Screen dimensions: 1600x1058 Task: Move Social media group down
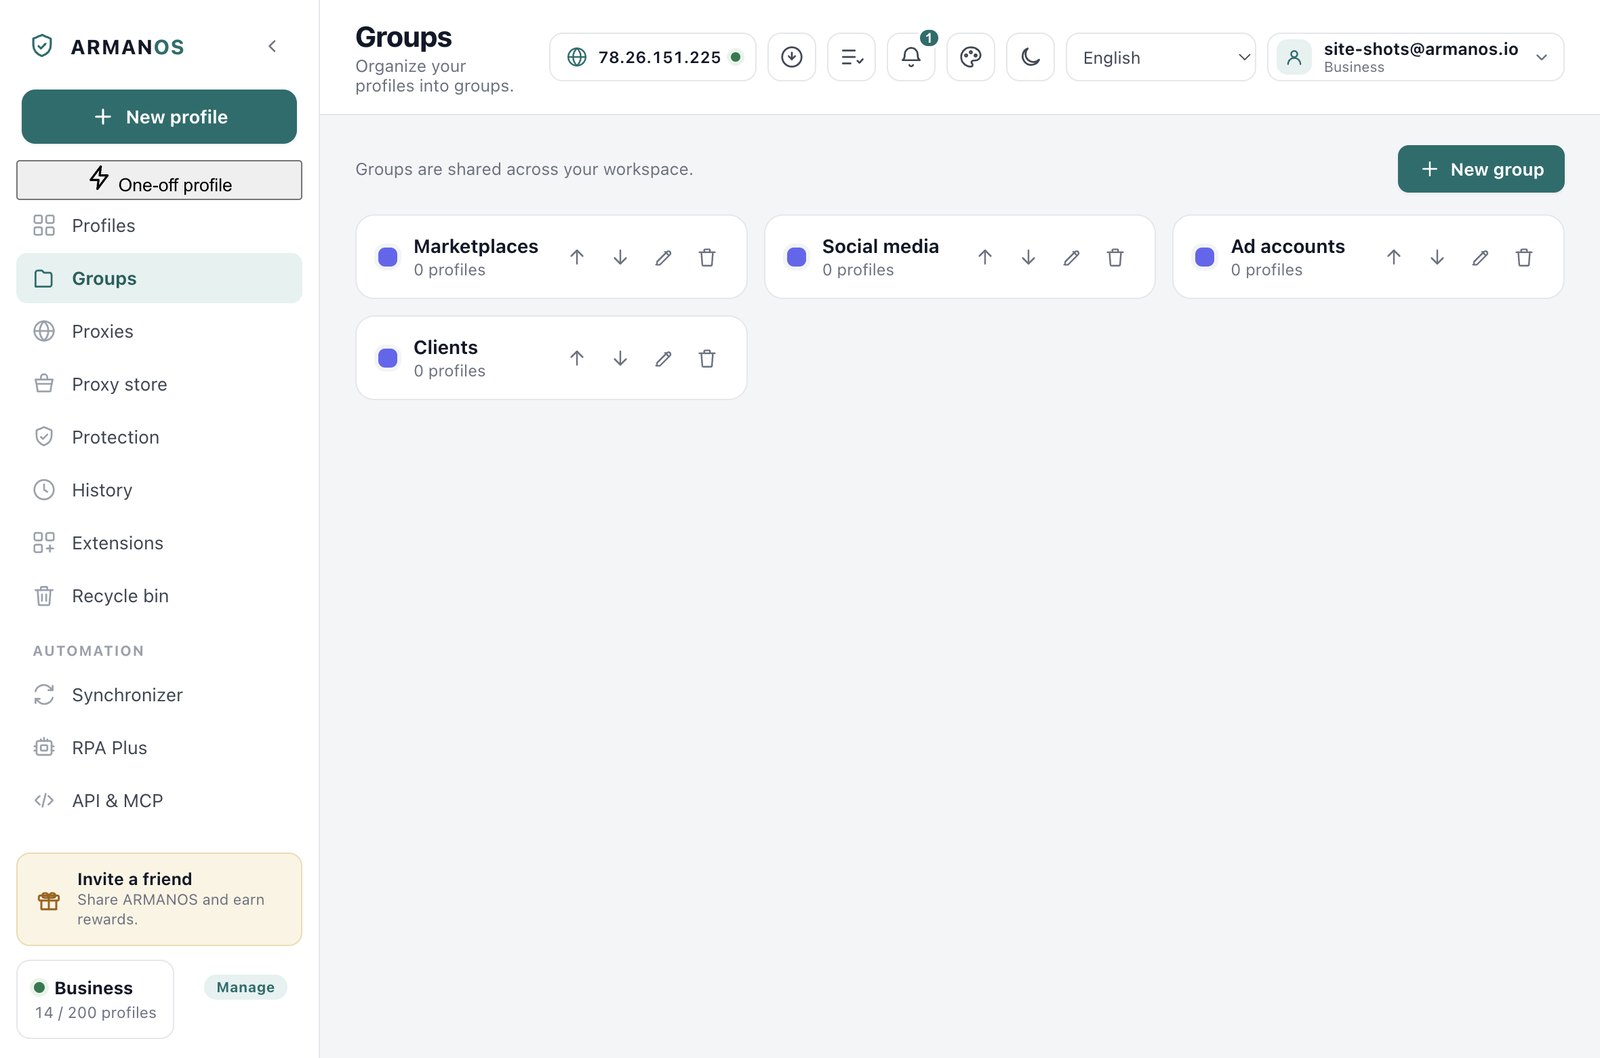click(1028, 257)
